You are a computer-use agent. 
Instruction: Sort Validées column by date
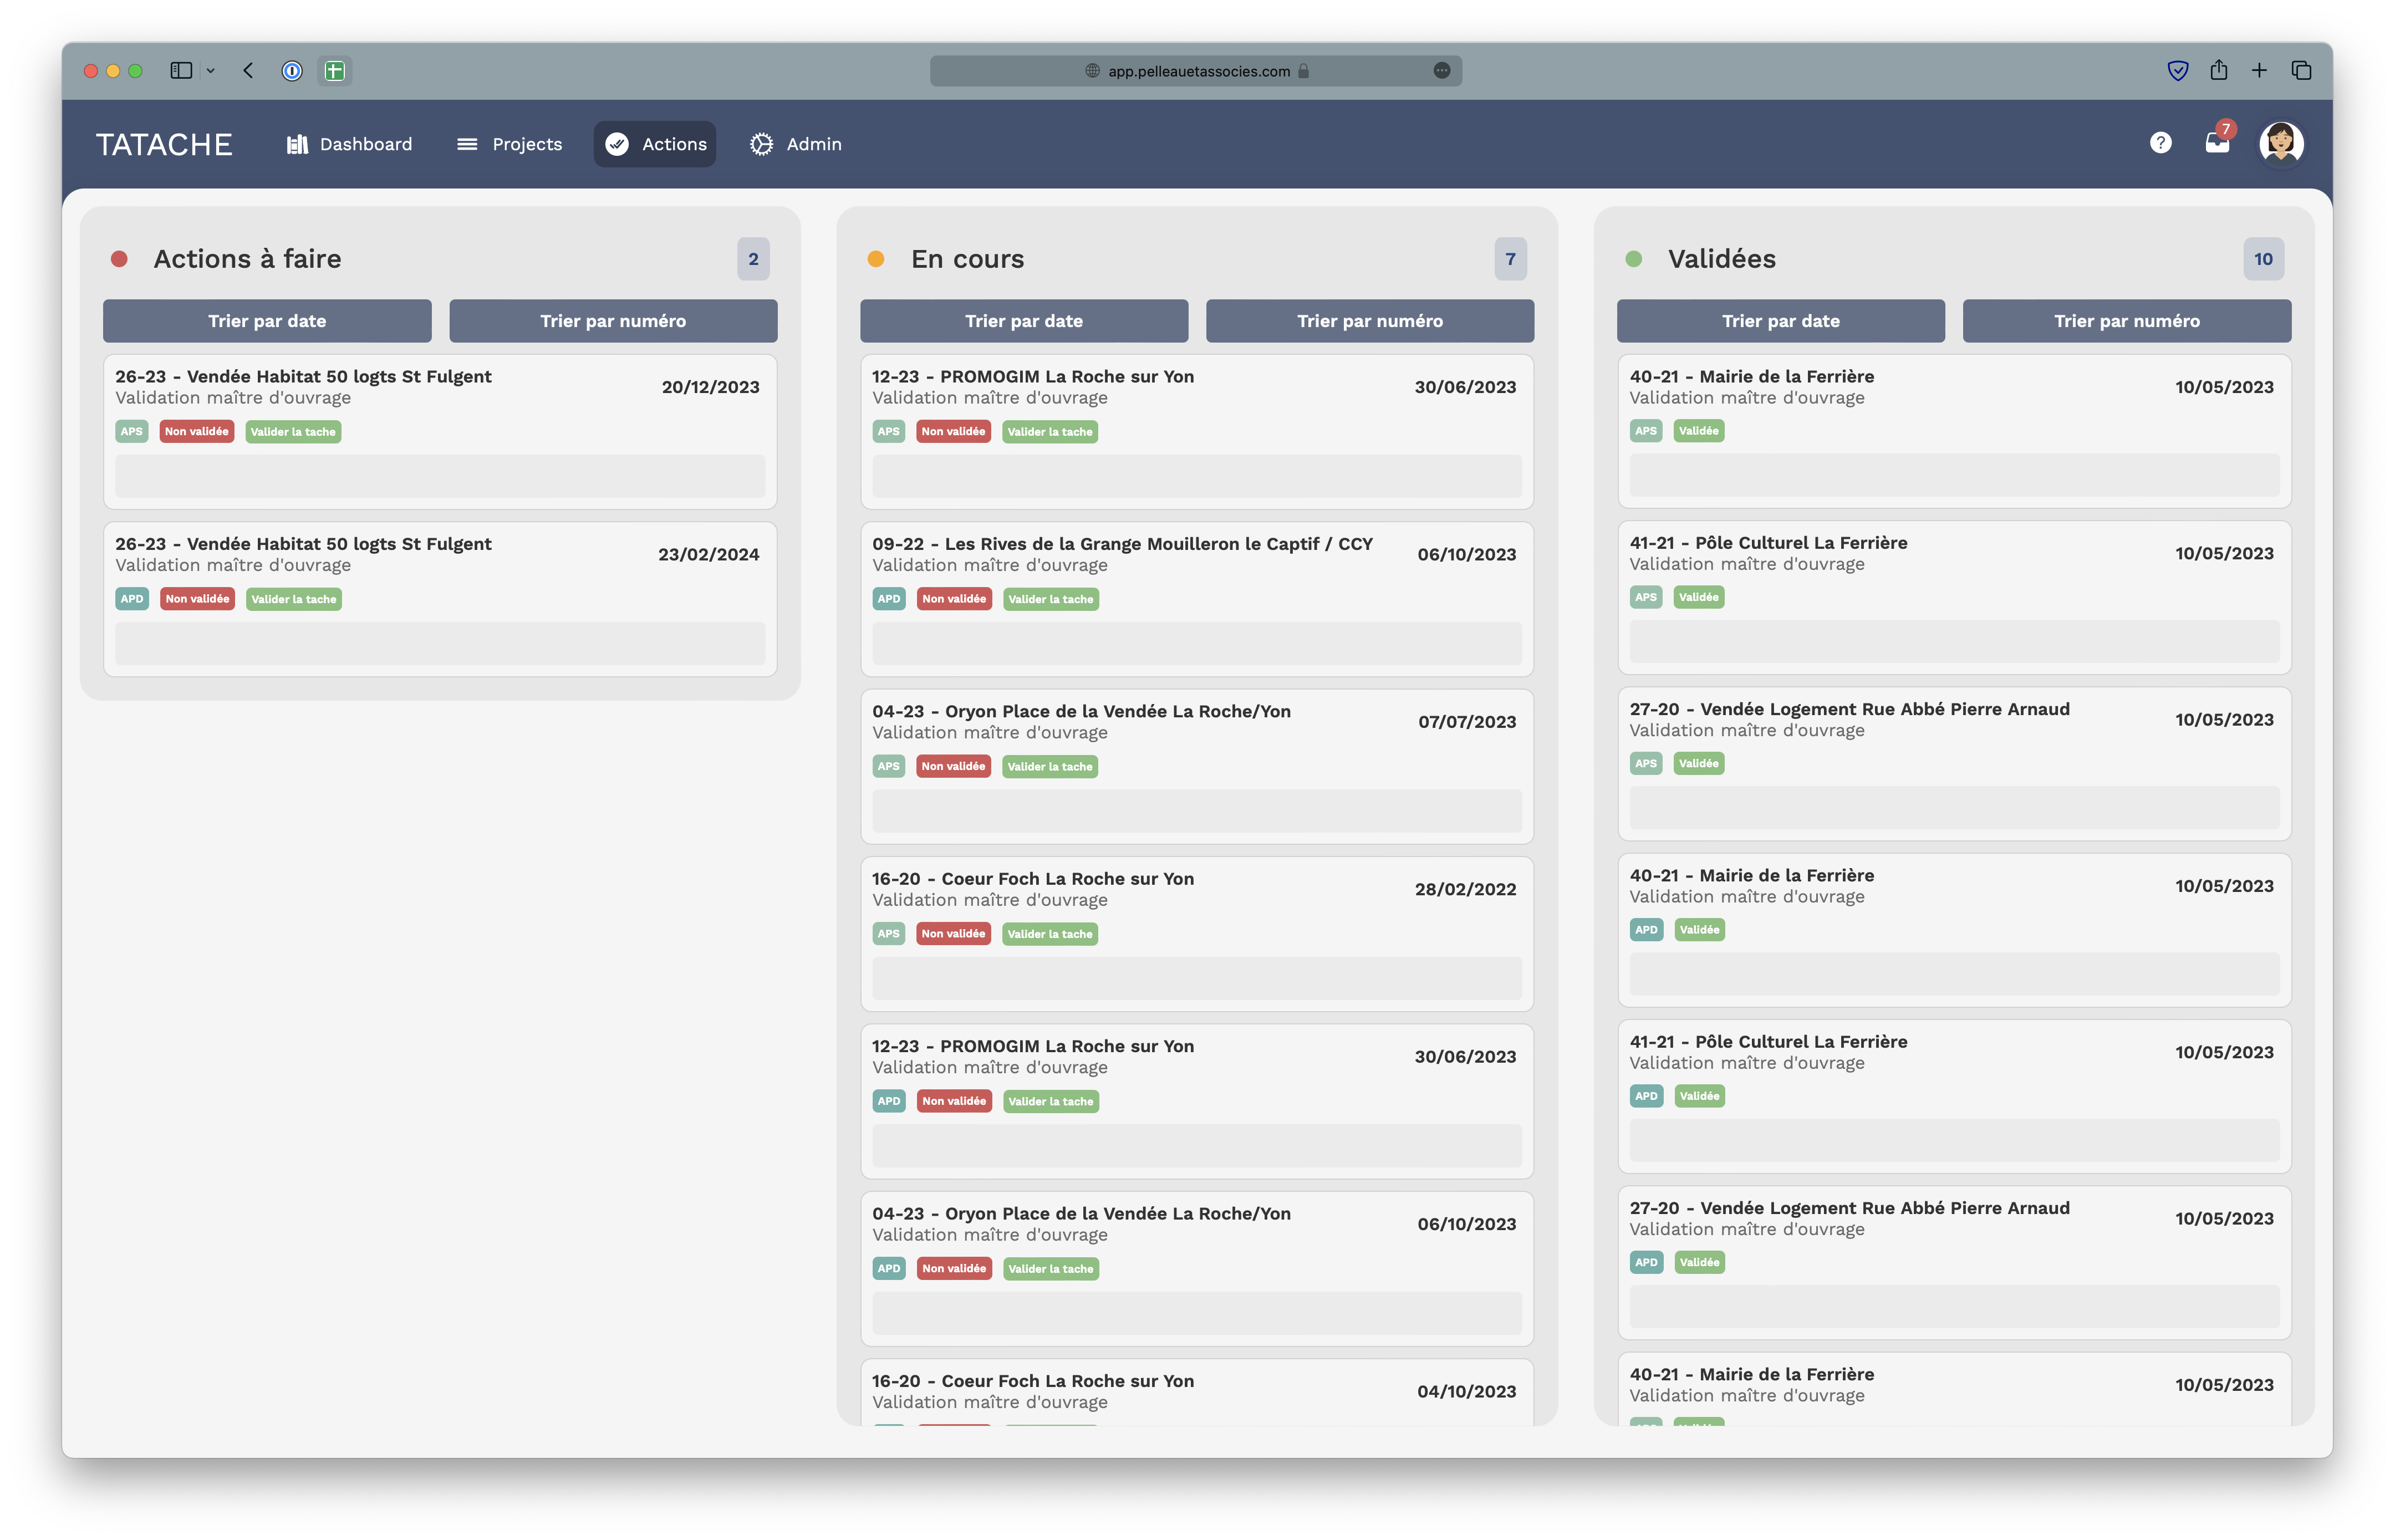click(x=1779, y=319)
